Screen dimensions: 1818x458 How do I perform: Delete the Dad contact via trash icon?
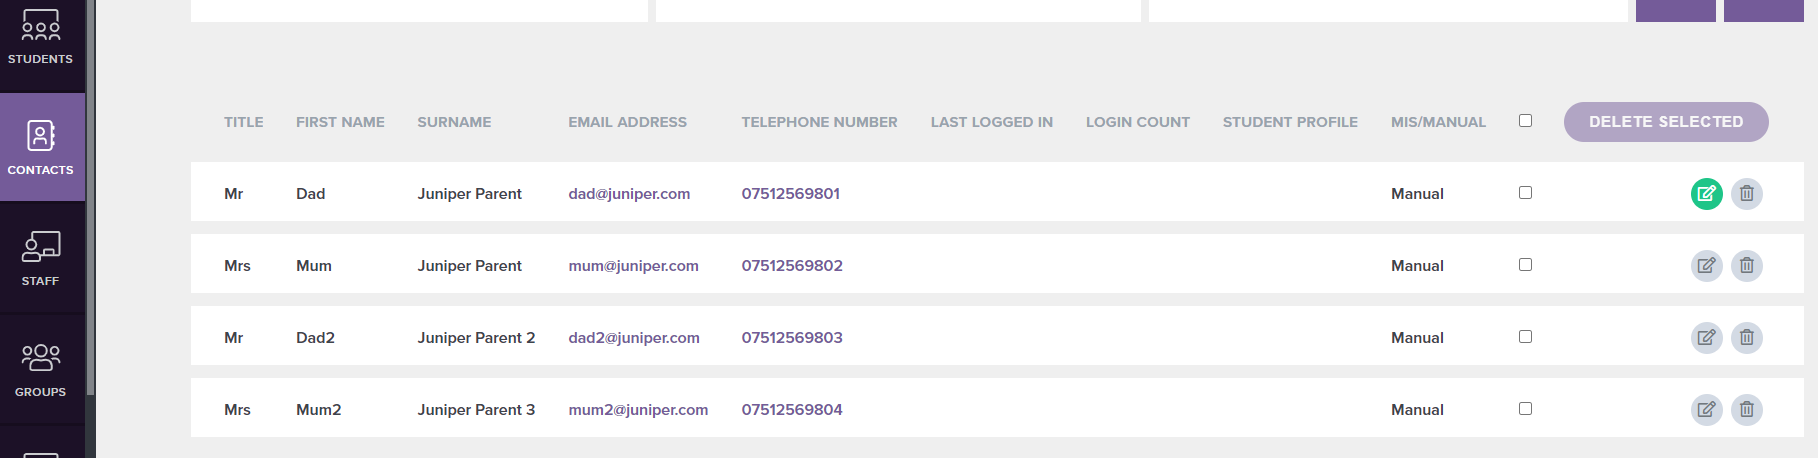(1746, 194)
